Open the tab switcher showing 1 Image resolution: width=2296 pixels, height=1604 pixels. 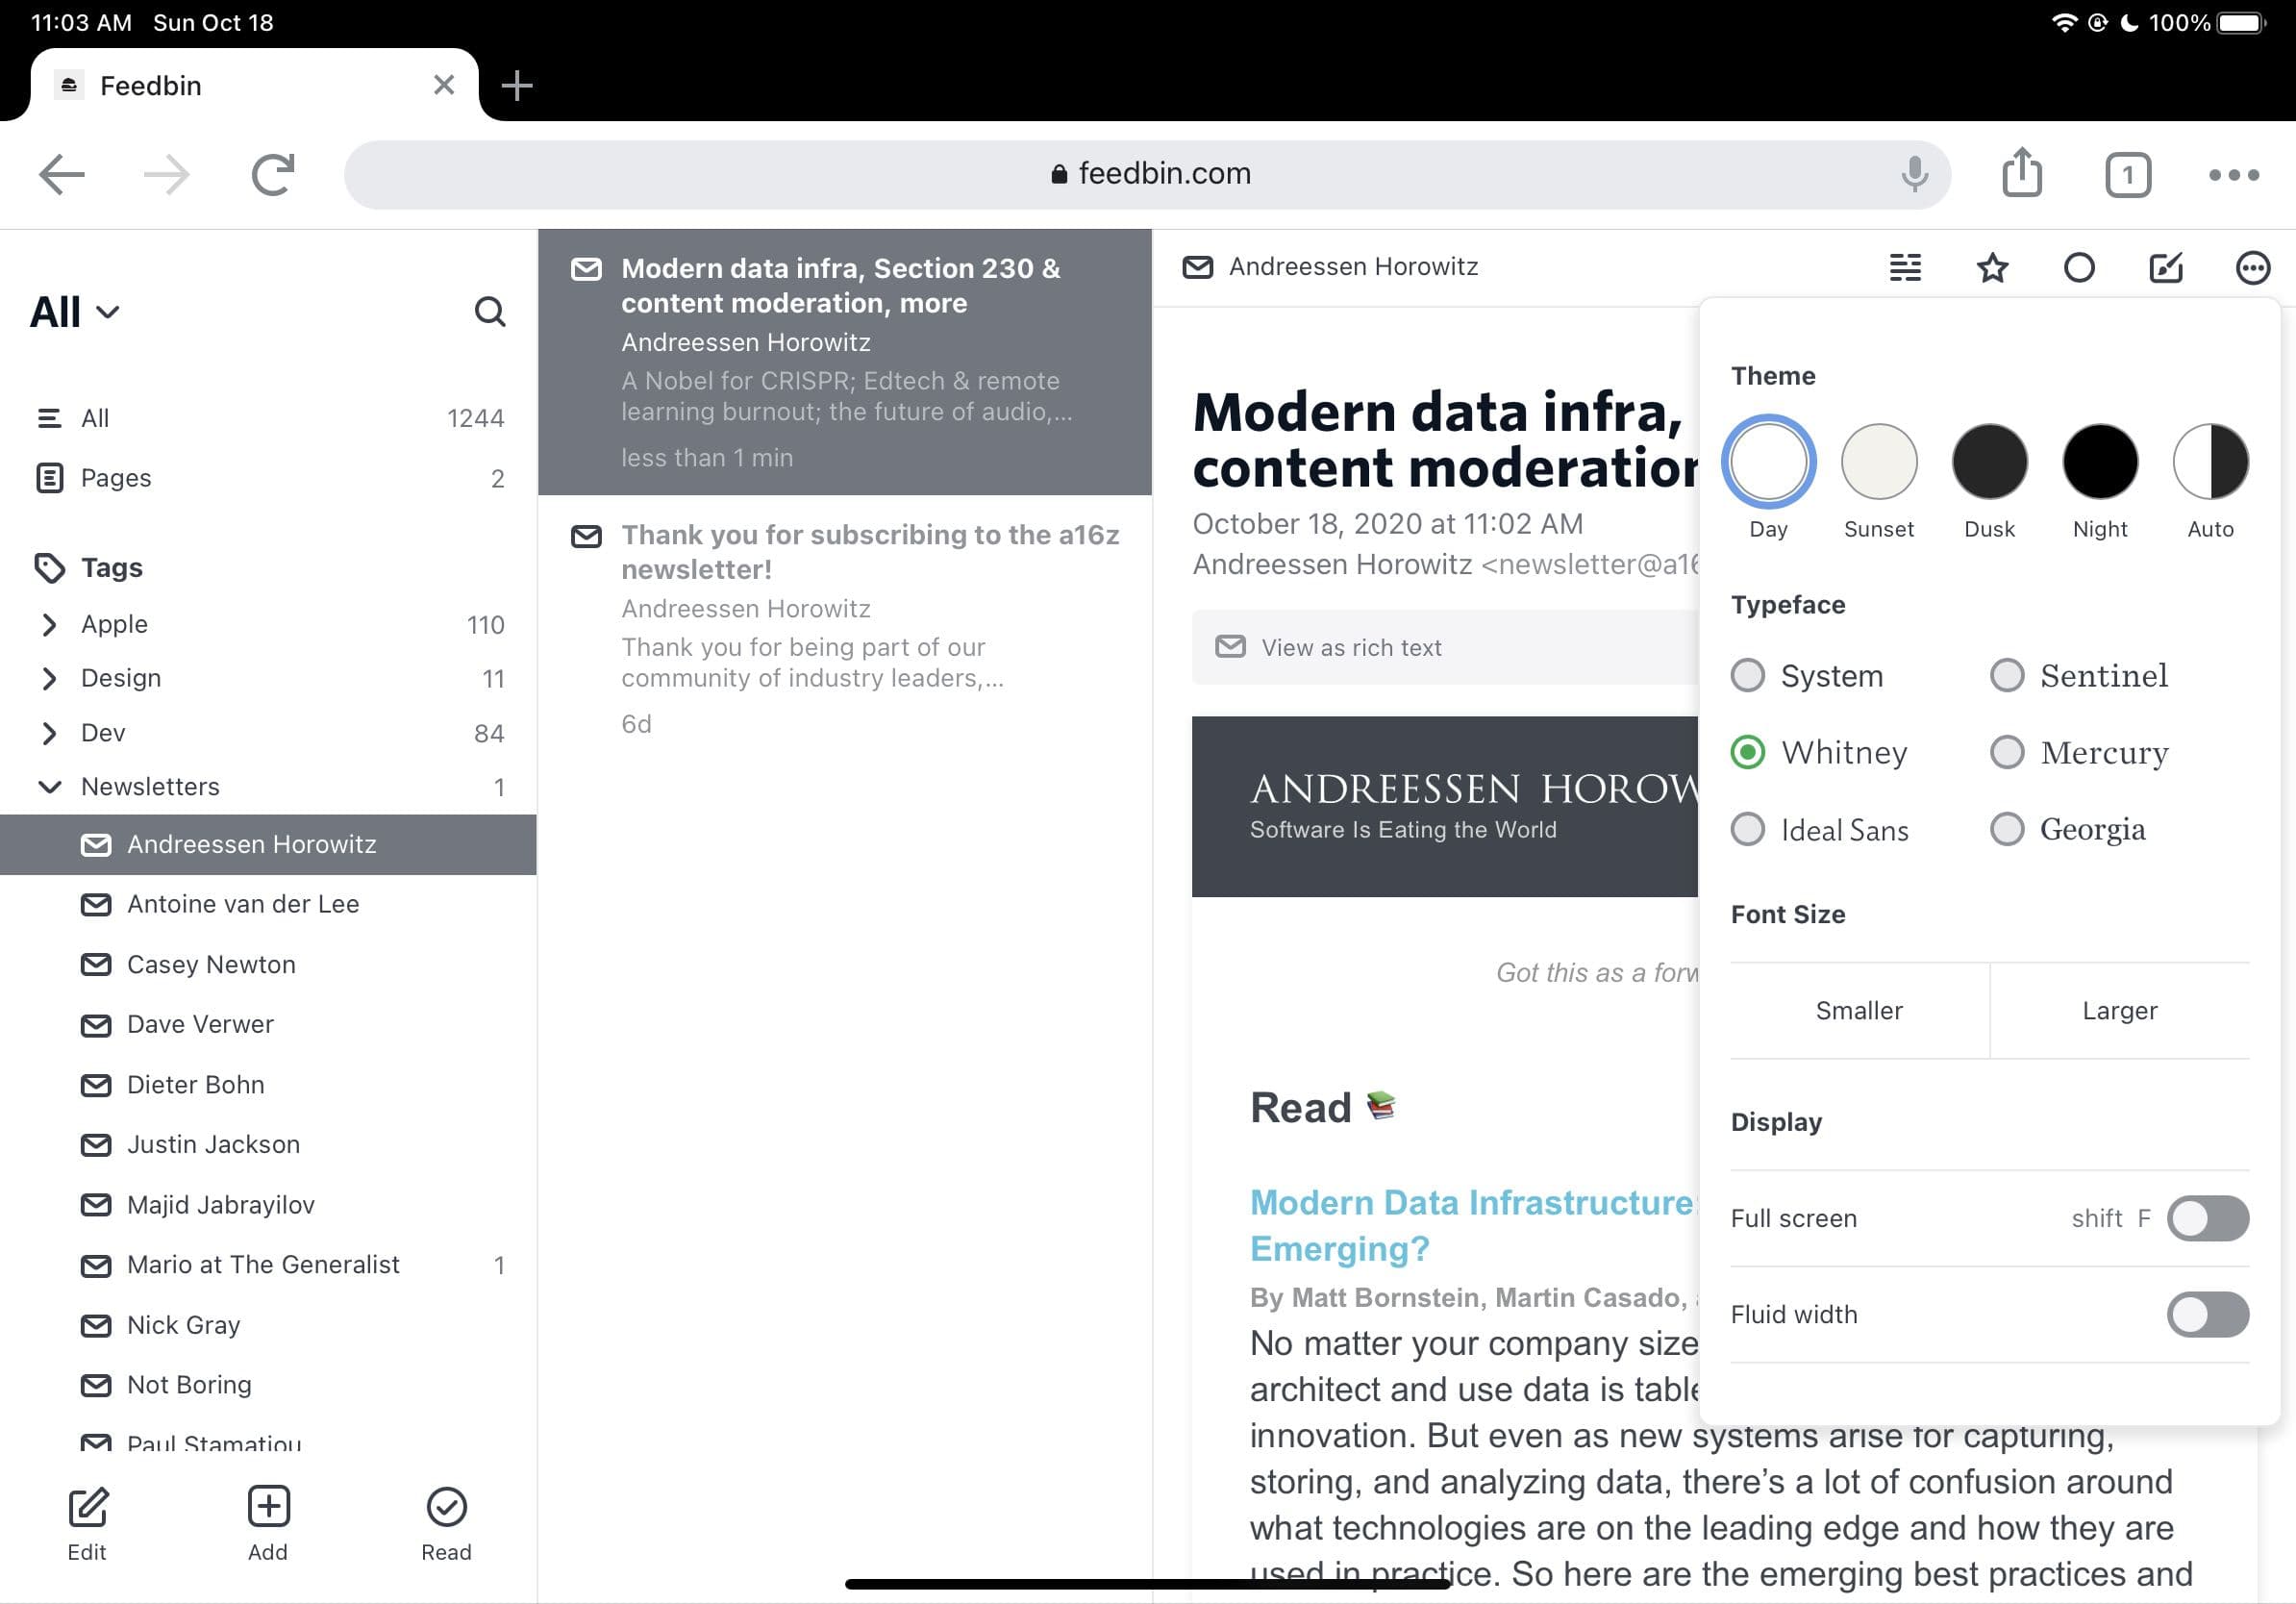pyautogui.click(x=2127, y=175)
